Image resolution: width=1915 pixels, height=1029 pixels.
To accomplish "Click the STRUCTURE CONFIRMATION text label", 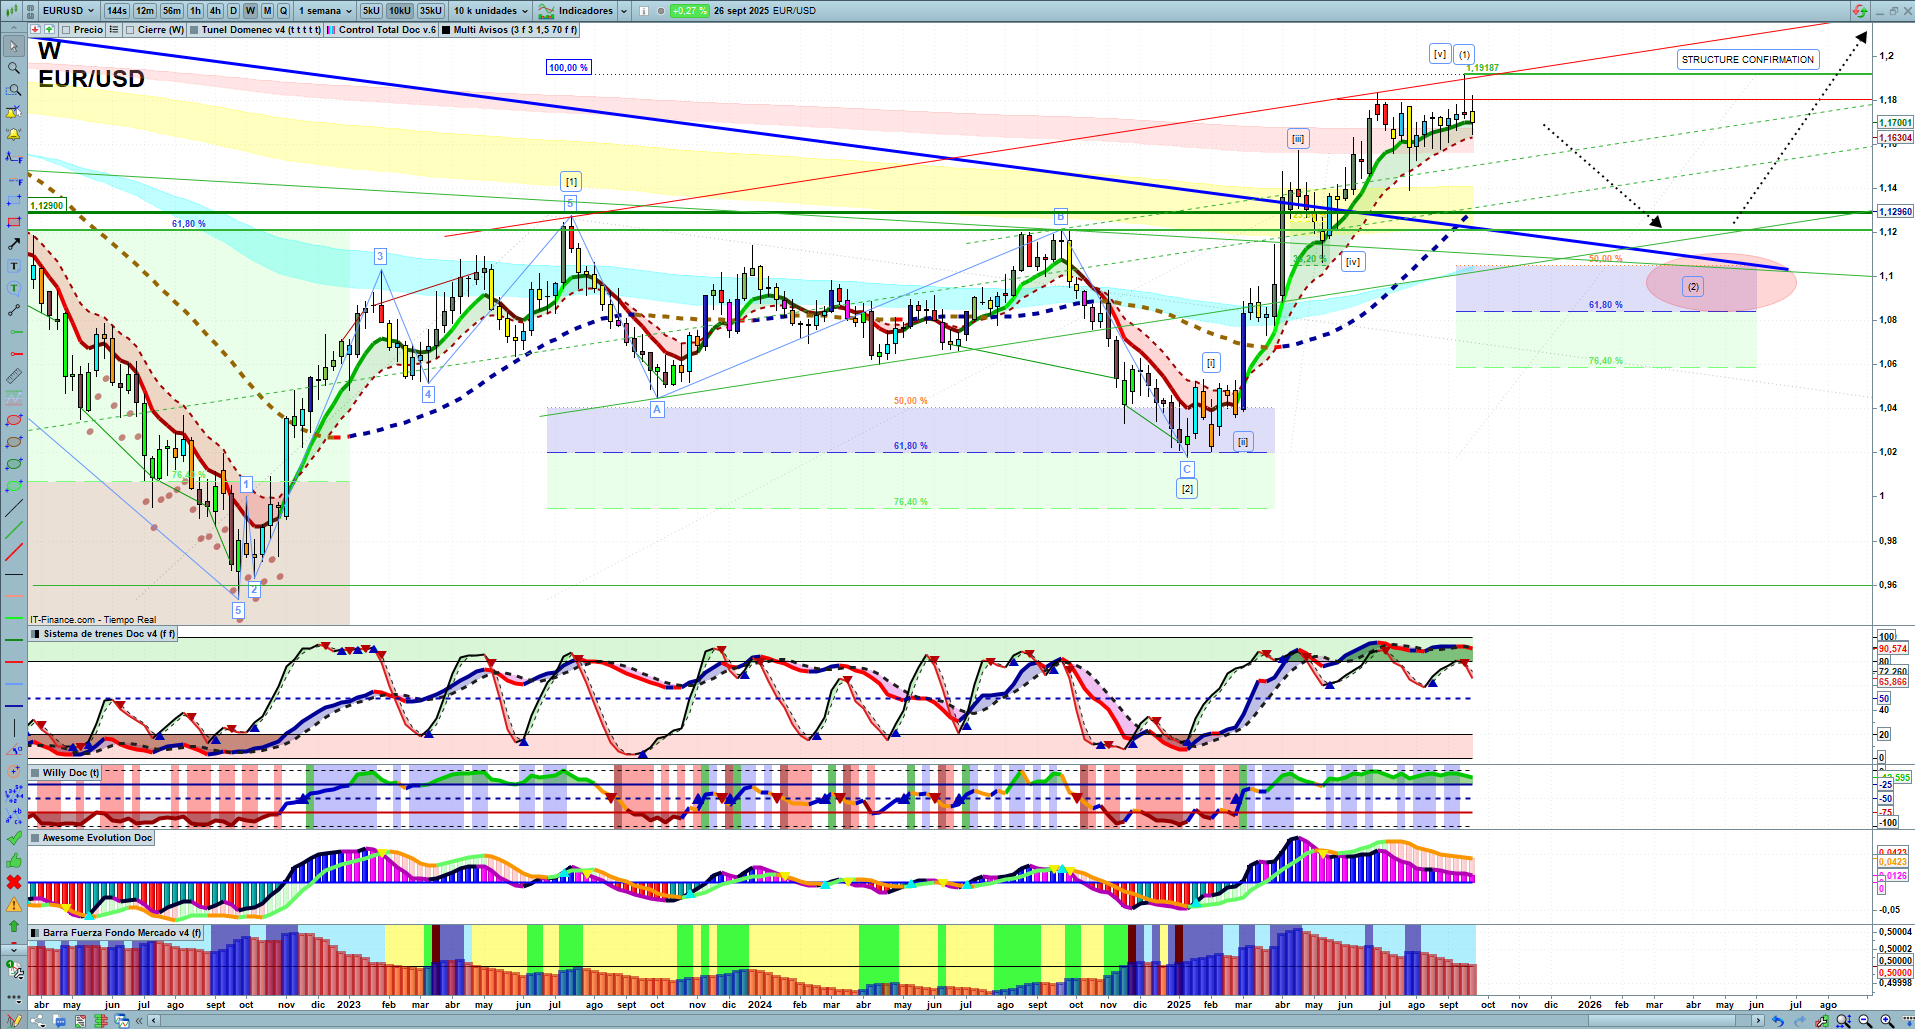I will click(1747, 60).
